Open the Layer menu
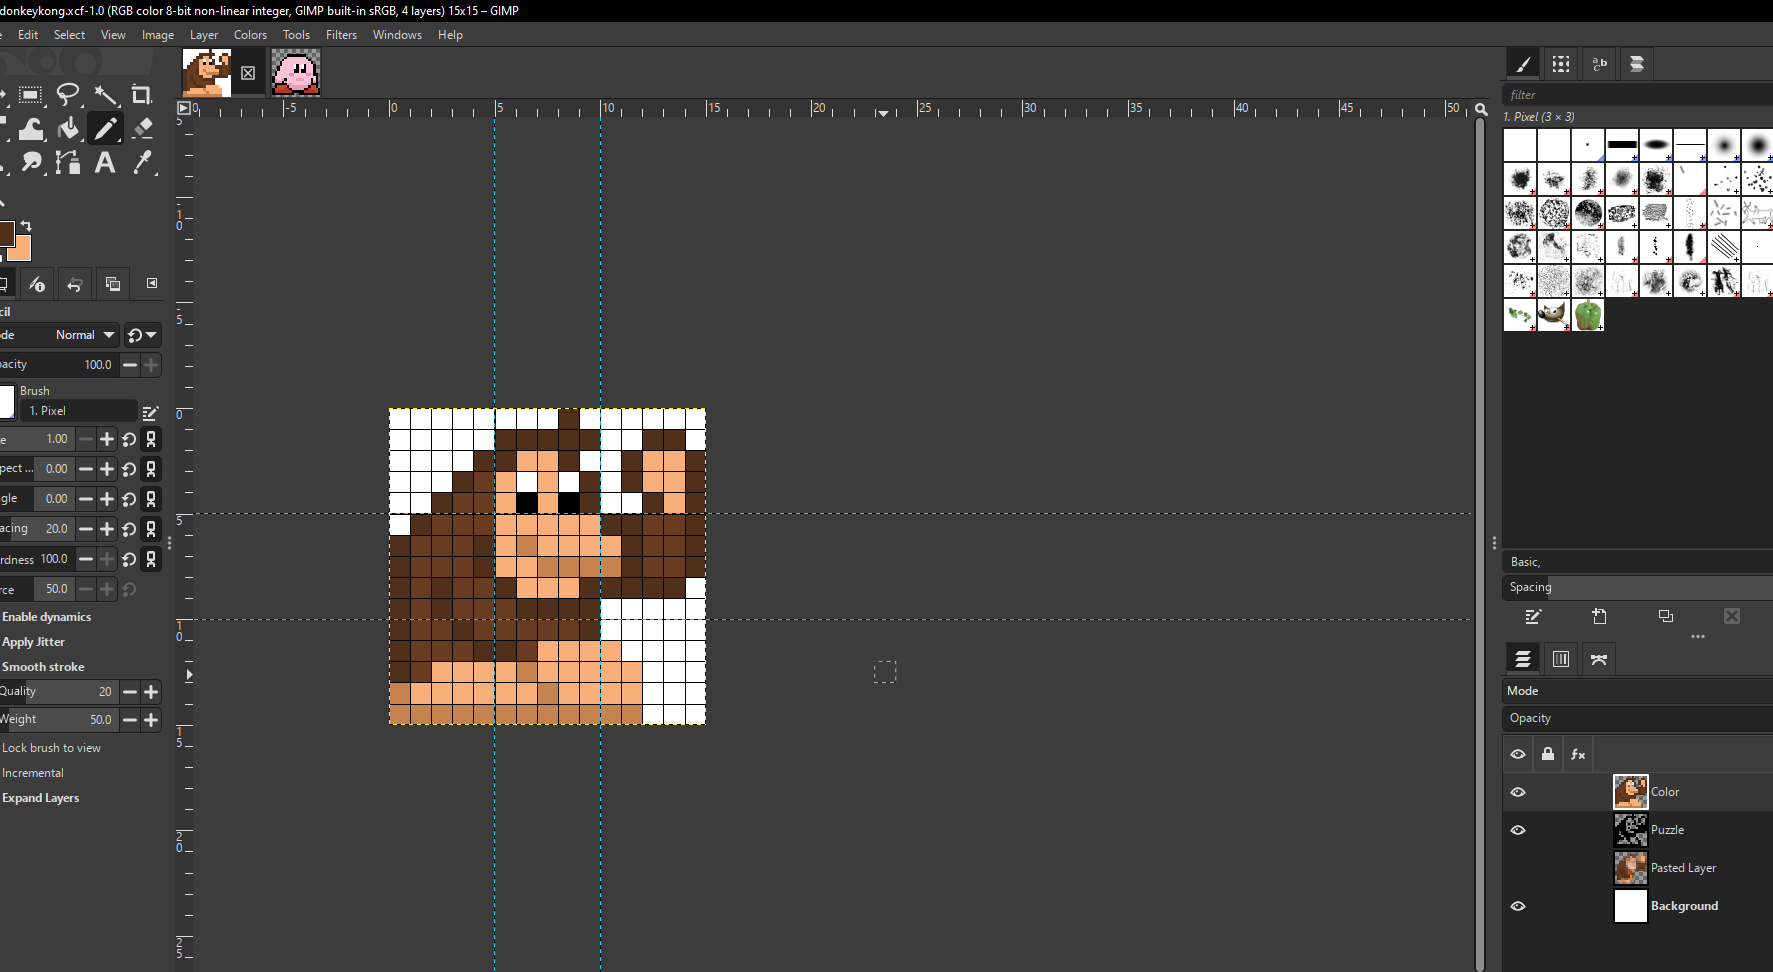The width and height of the screenshot is (1773, 972). tap(204, 35)
